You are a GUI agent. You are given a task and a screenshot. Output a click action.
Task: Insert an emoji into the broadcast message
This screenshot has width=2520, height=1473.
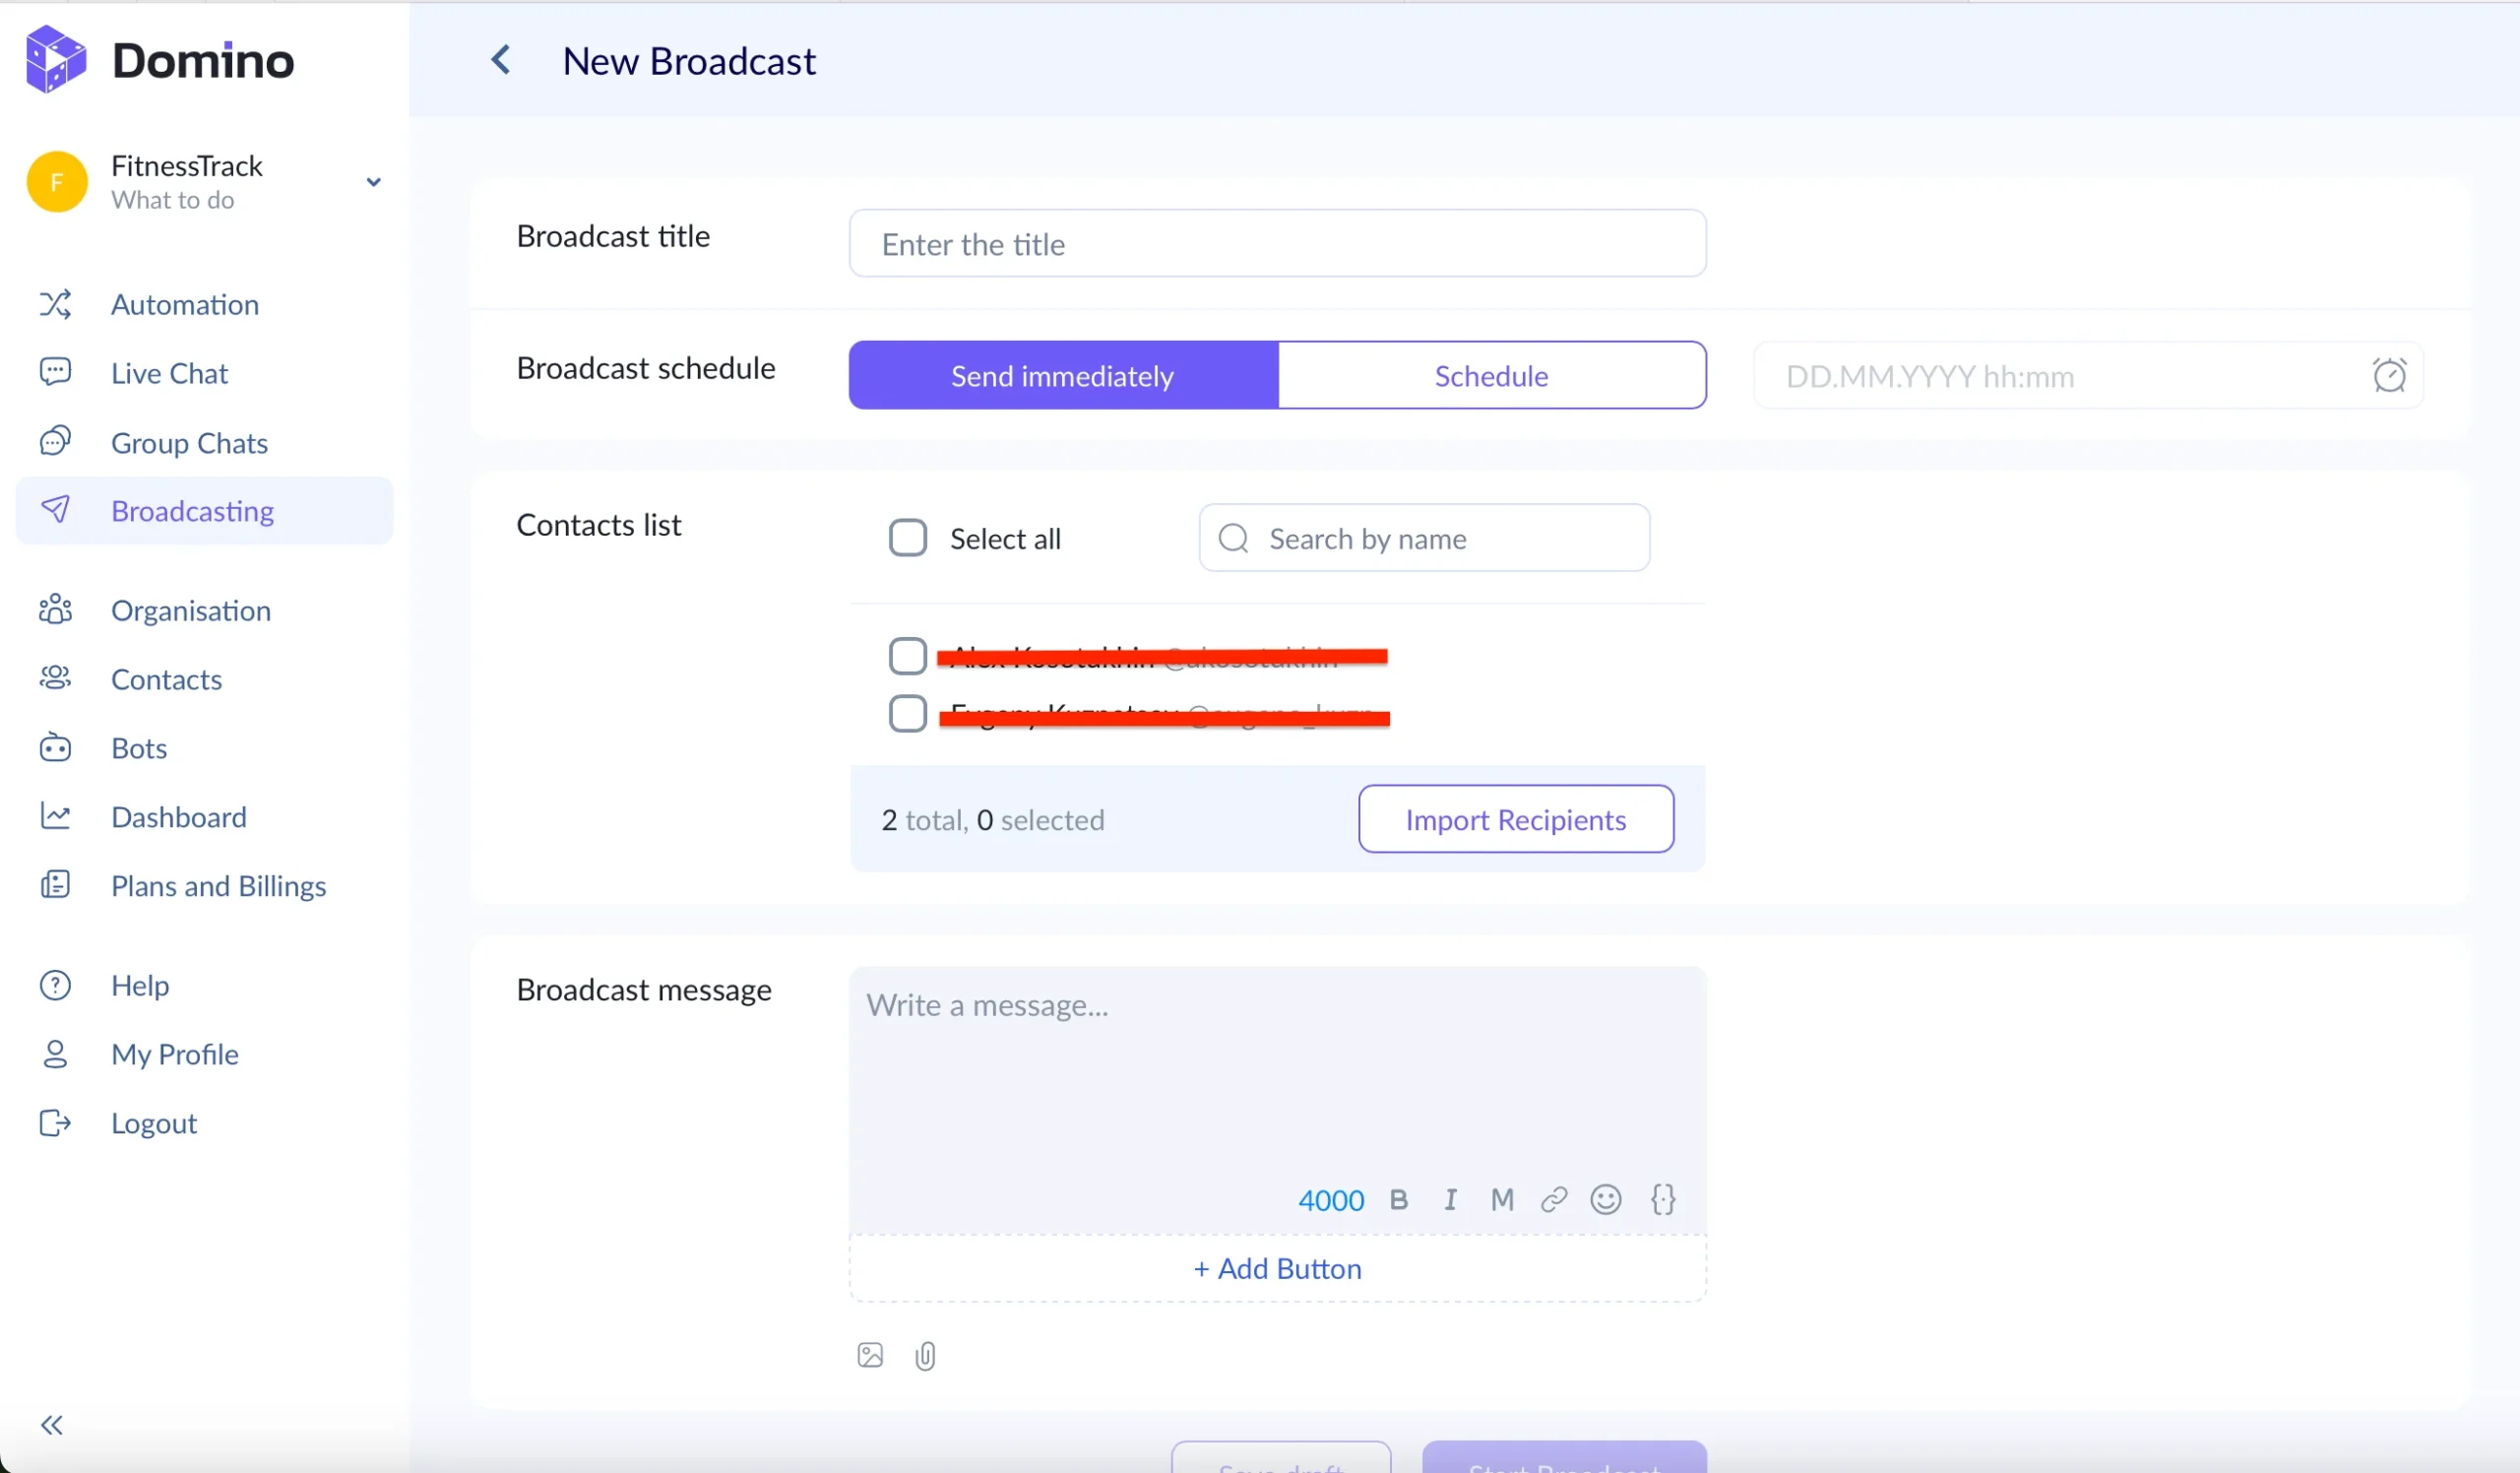(1605, 1199)
